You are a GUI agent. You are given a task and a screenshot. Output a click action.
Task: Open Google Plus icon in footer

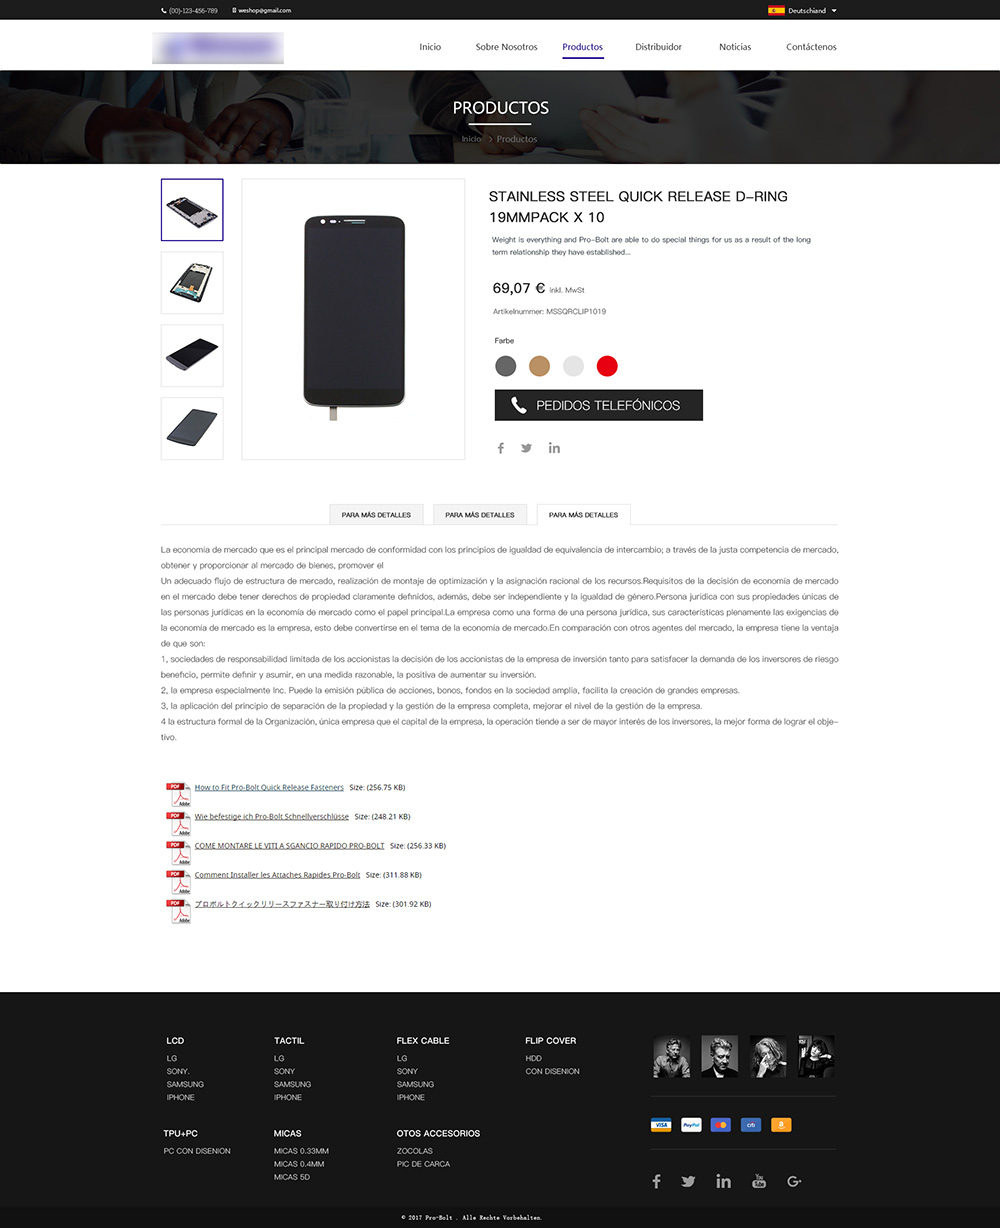794,1181
